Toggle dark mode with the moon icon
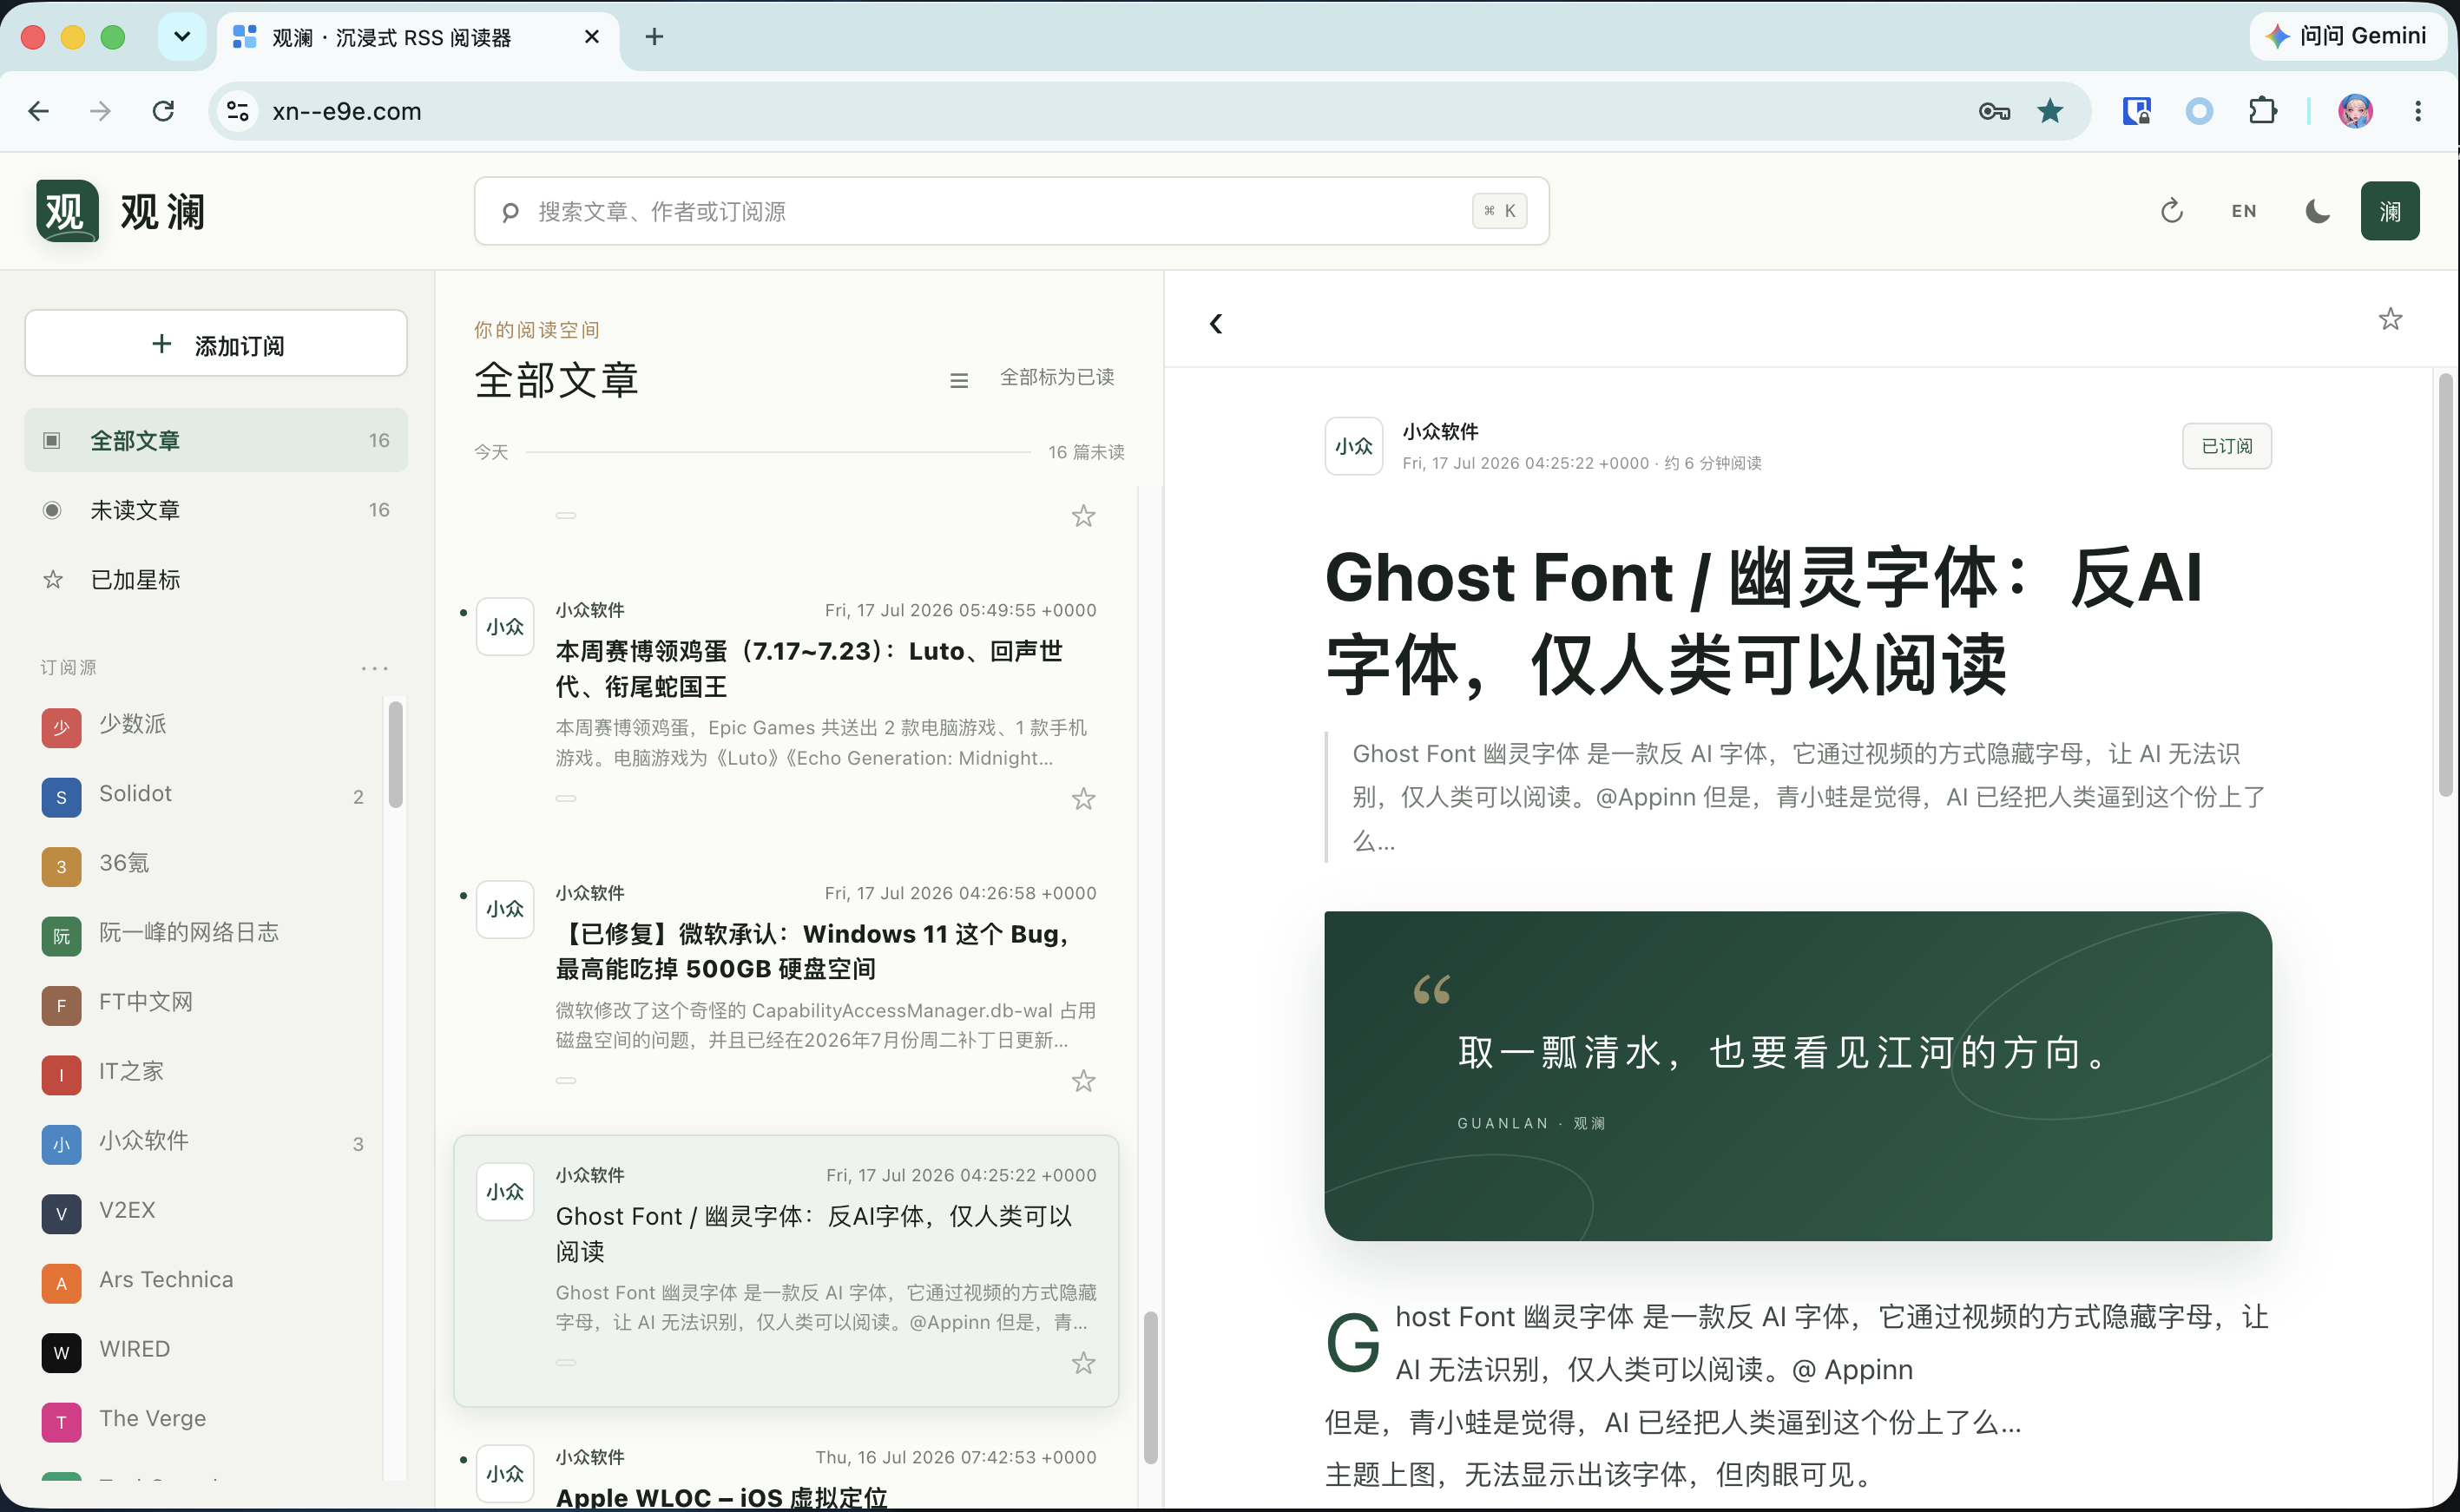This screenshot has height=1512, width=2460. pyautogui.click(x=2317, y=211)
